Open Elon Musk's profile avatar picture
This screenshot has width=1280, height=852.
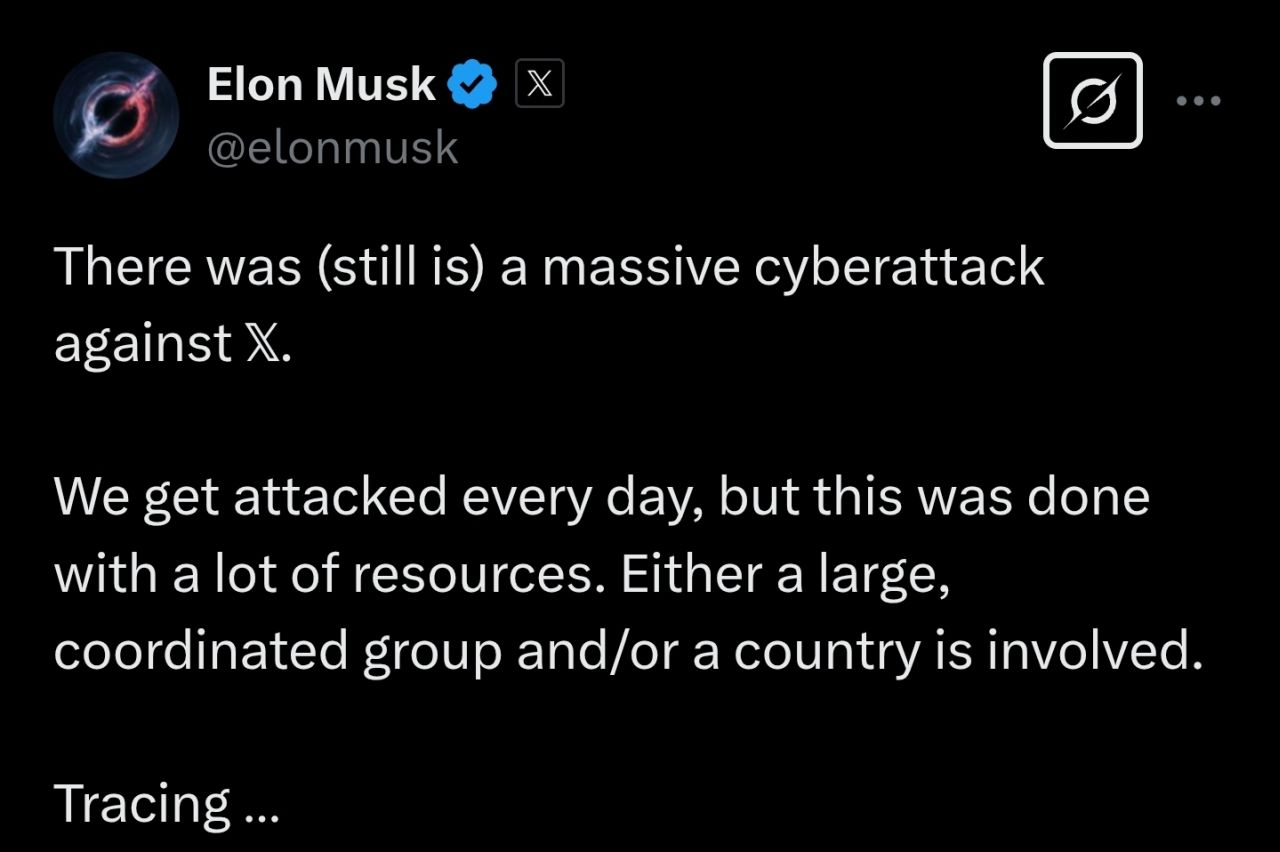(x=116, y=114)
